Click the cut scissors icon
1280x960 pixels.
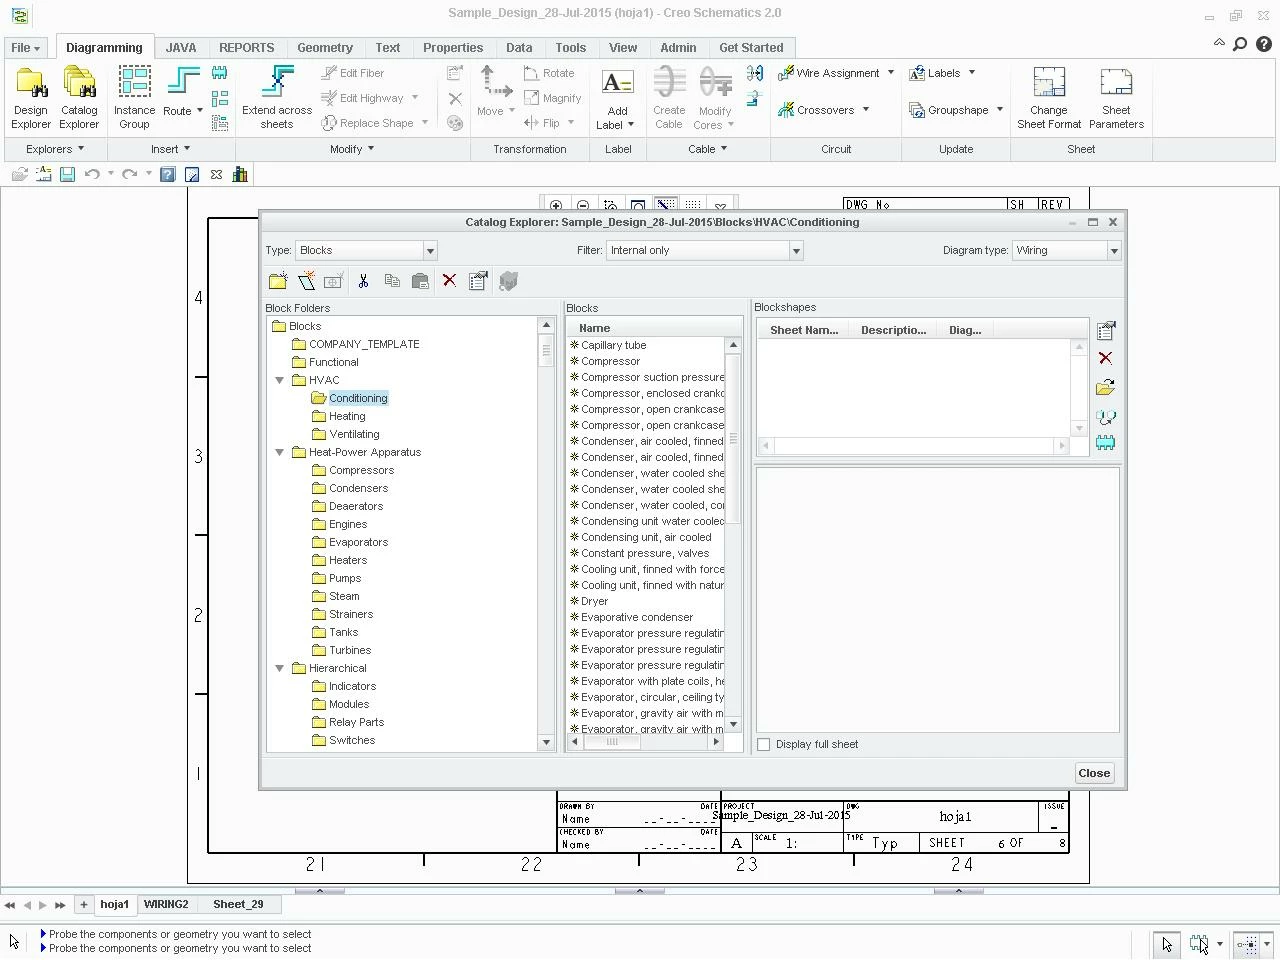click(363, 281)
